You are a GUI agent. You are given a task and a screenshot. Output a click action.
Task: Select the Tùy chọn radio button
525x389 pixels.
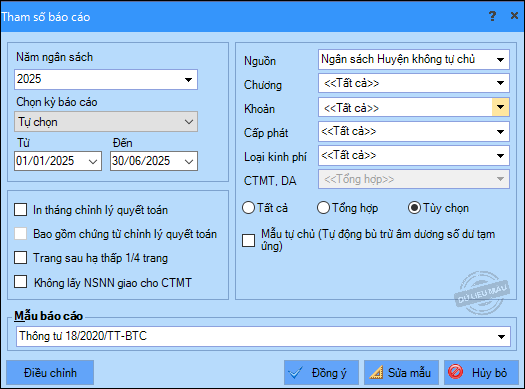[415, 208]
